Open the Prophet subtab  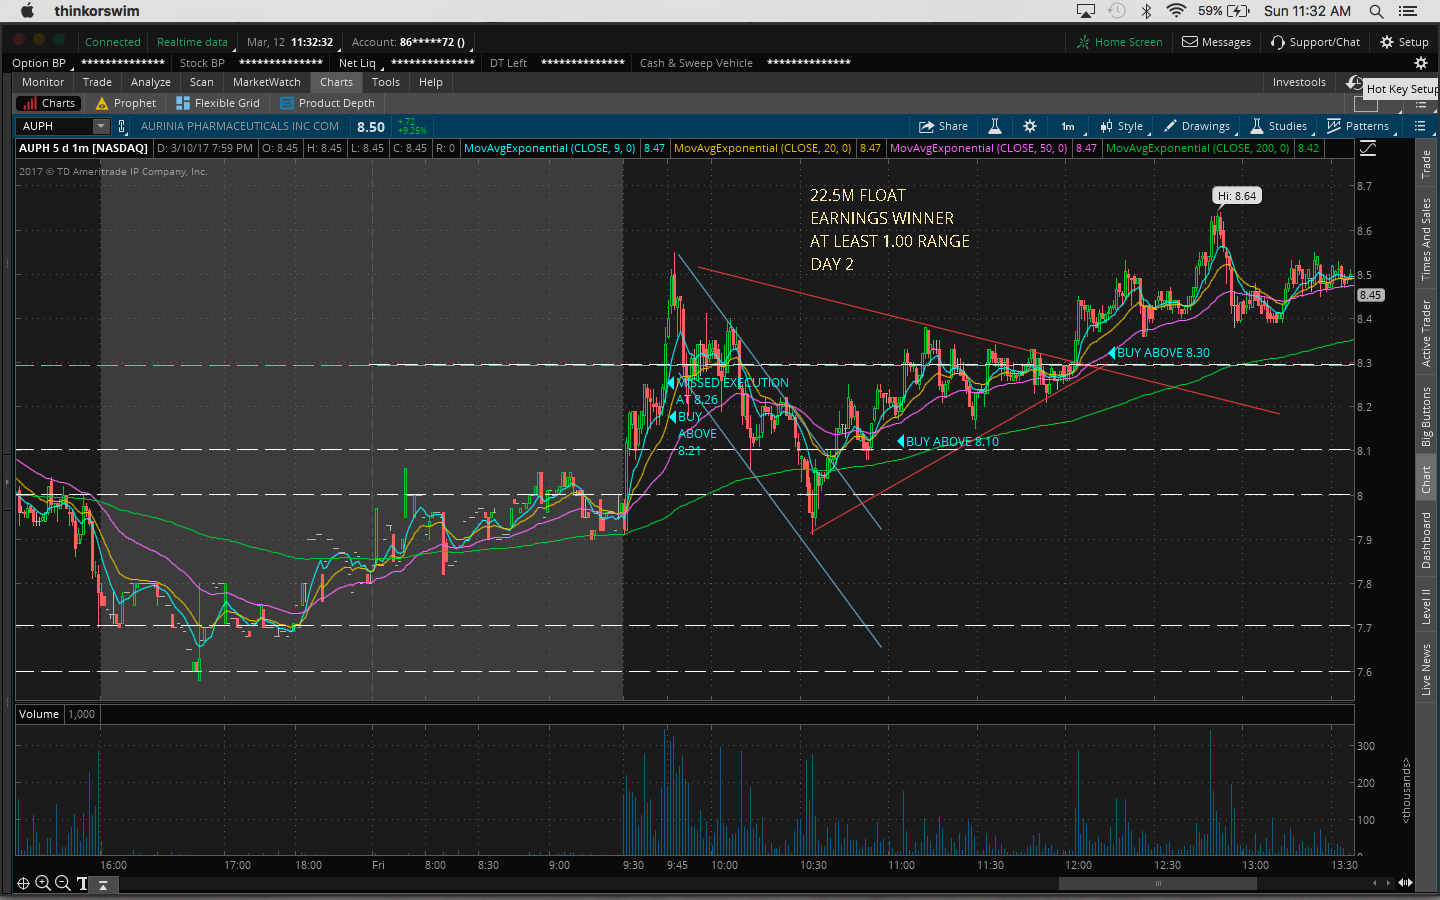click(x=126, y=103)
